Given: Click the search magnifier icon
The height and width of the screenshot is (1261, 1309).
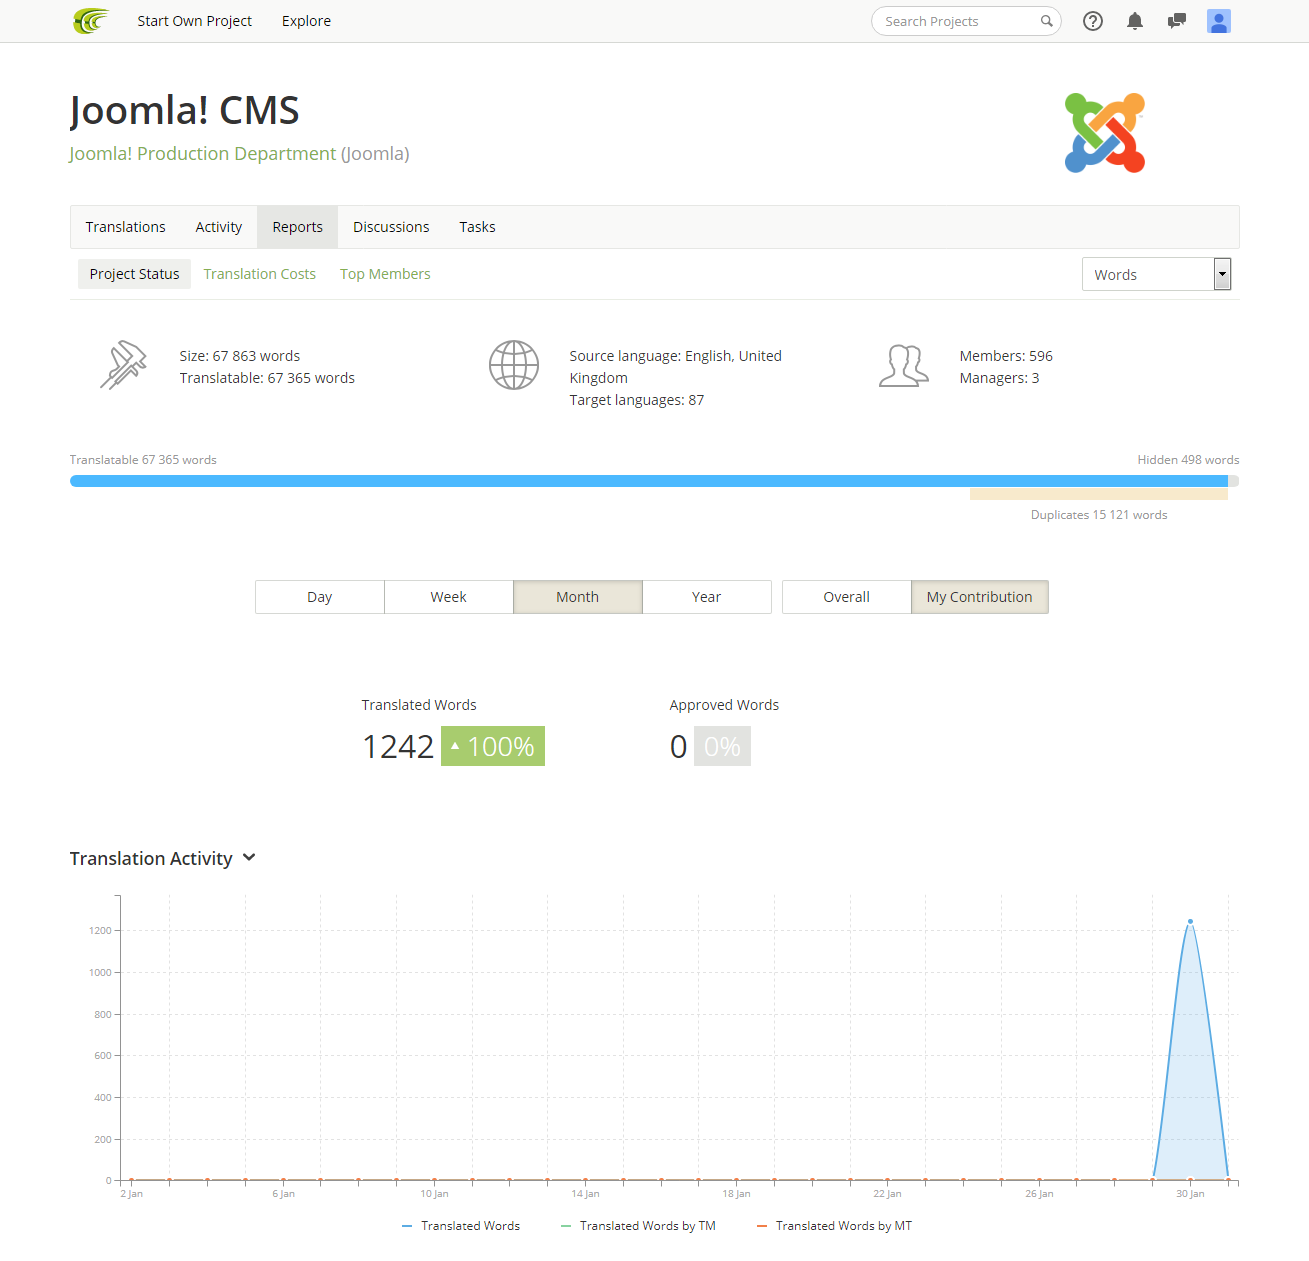Looking at the screenshot, I should point(1046,21).
